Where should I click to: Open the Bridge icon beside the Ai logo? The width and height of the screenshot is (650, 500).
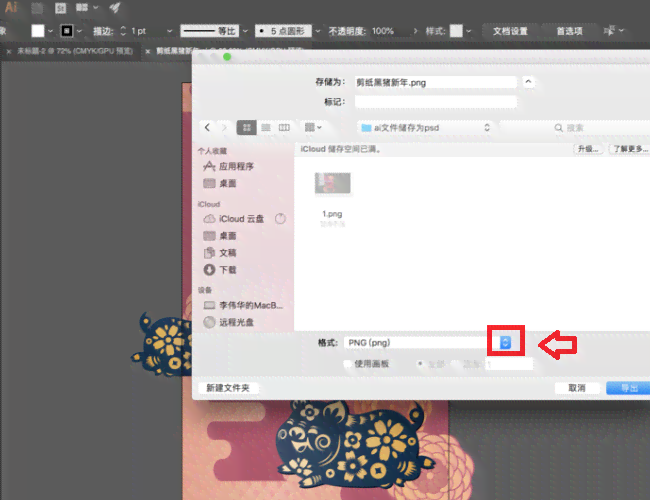(37, 8)
